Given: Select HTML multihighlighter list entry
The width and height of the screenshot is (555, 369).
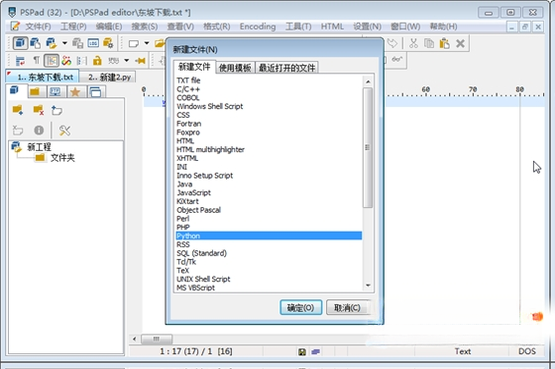Looking at the screenshot, I should pyautogui.click(x=269, y=149).
